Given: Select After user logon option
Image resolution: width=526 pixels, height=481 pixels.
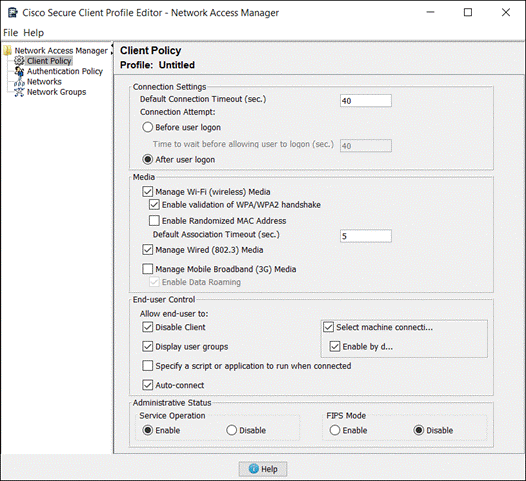Looking at the screenshot, I should pos(148,159).
